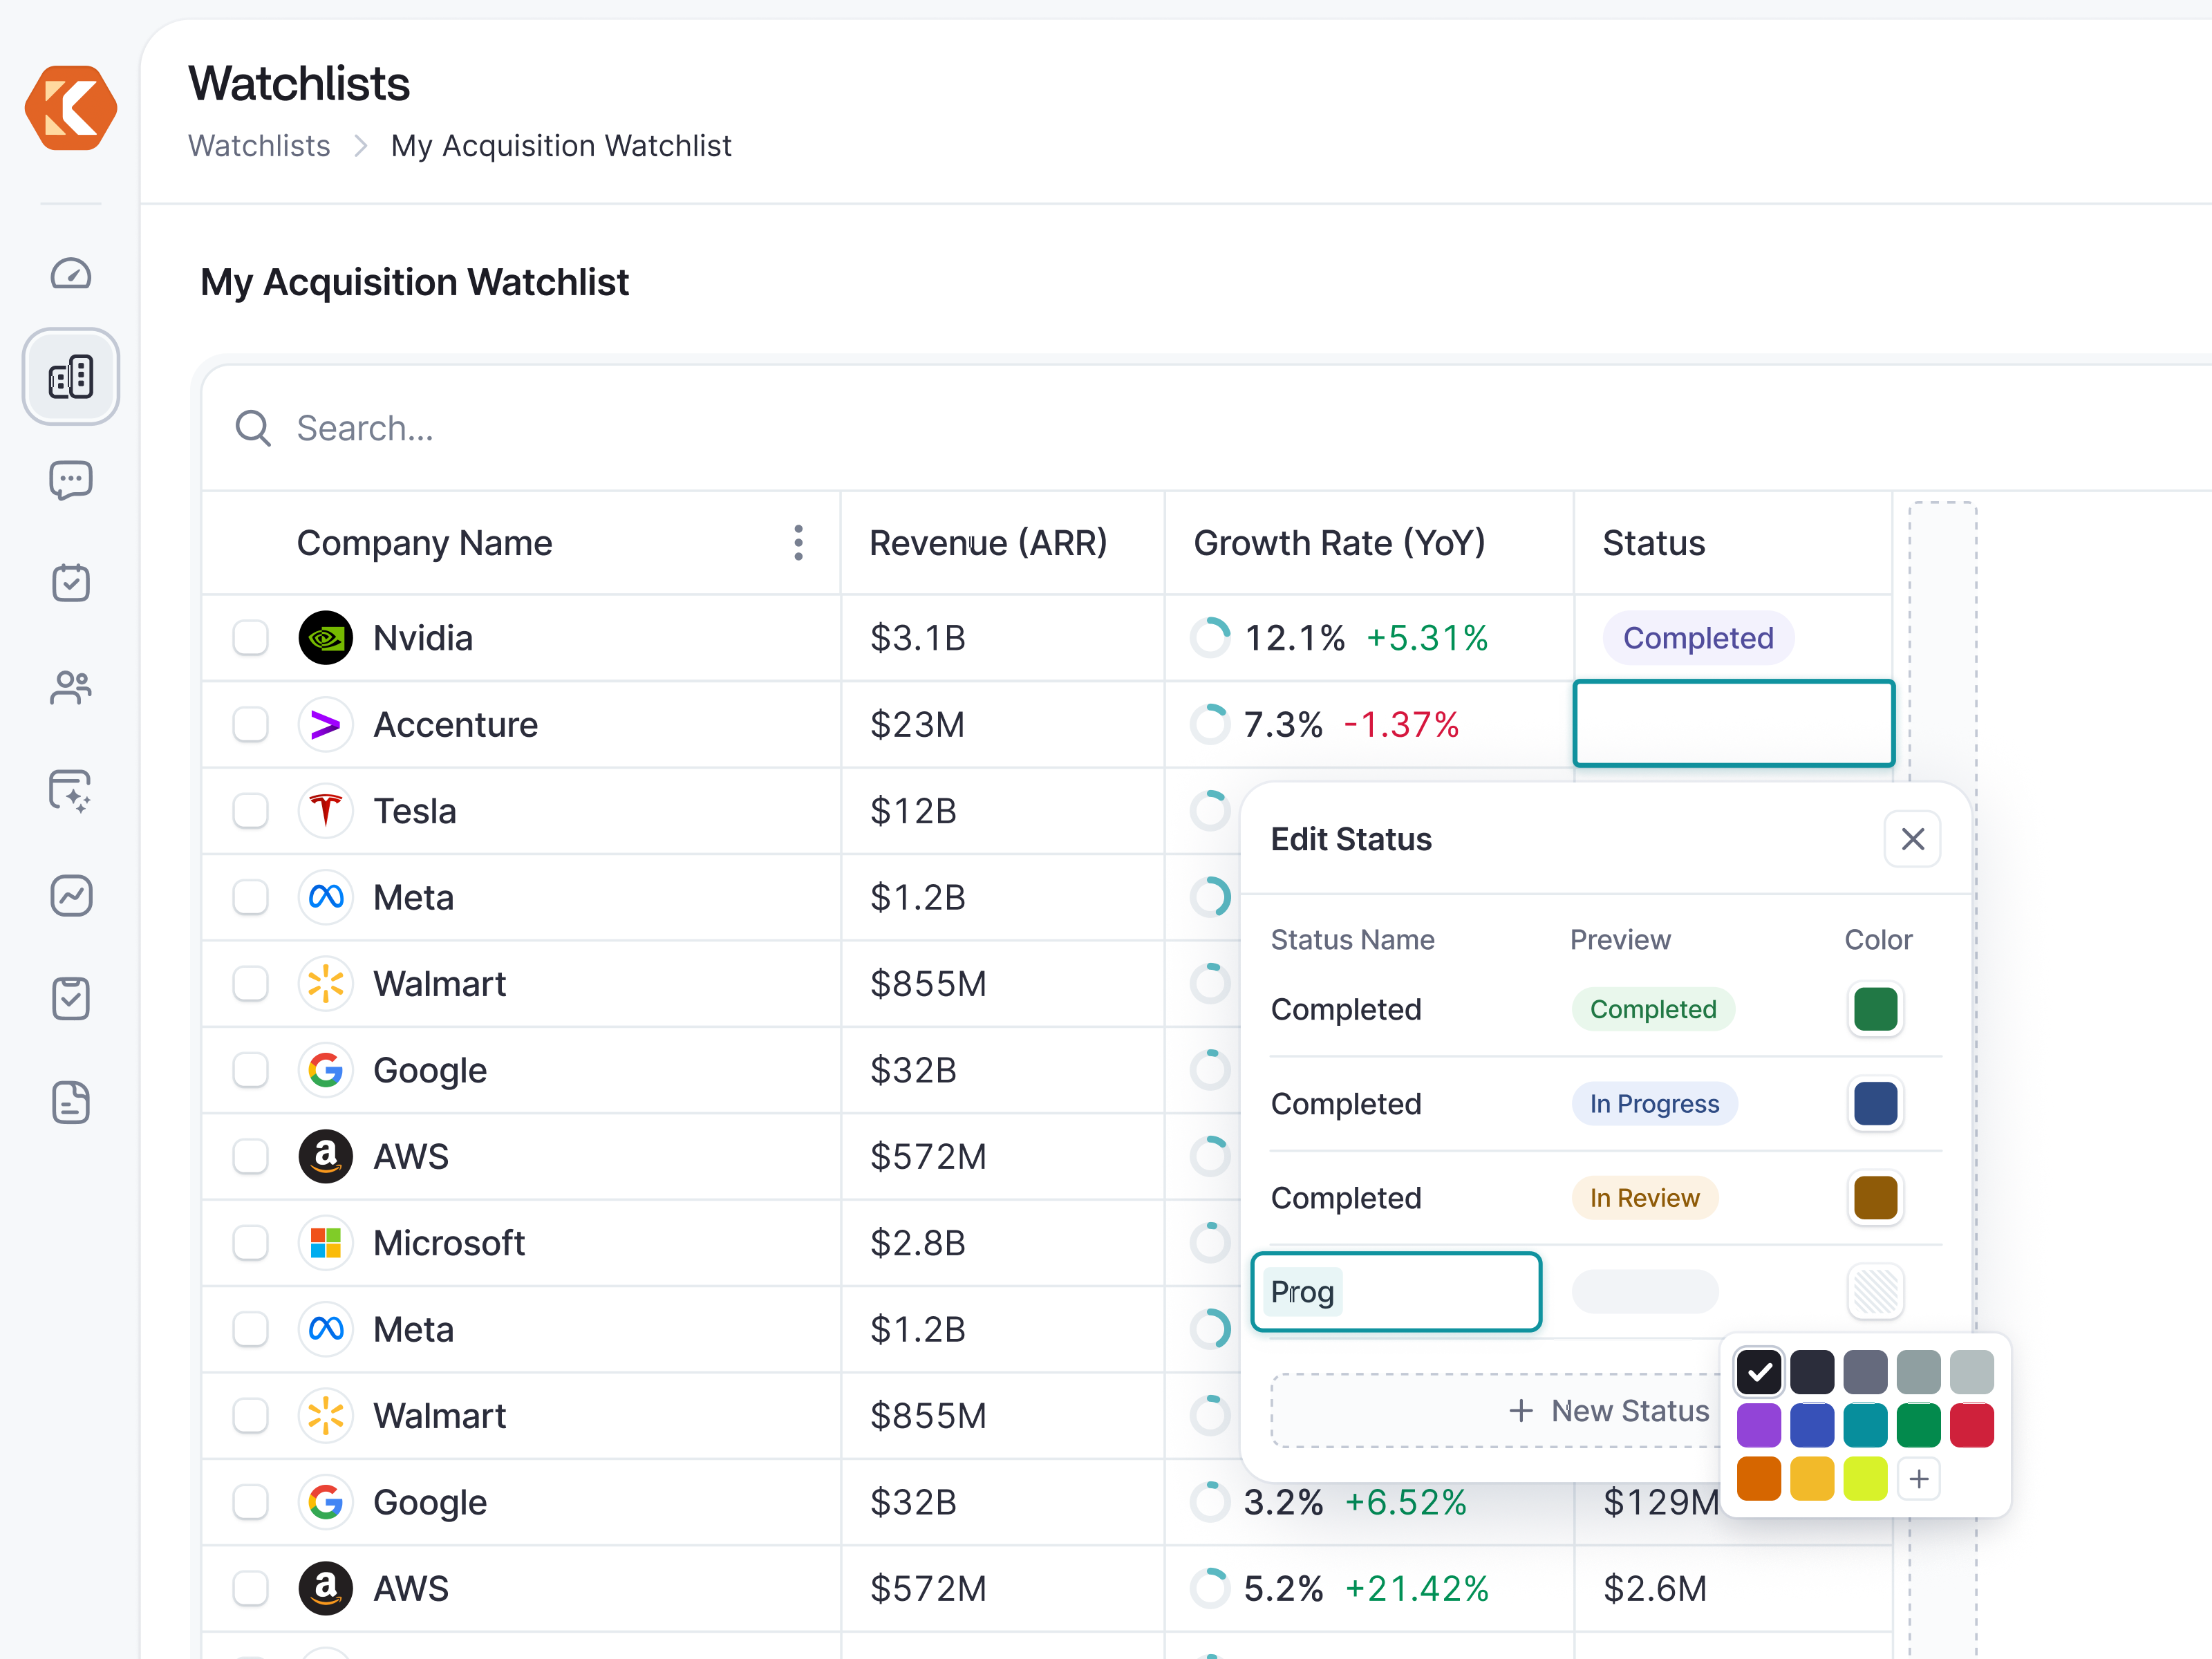Click the Tesla company logo
Screen dimensions: 2212x1659
326,811
